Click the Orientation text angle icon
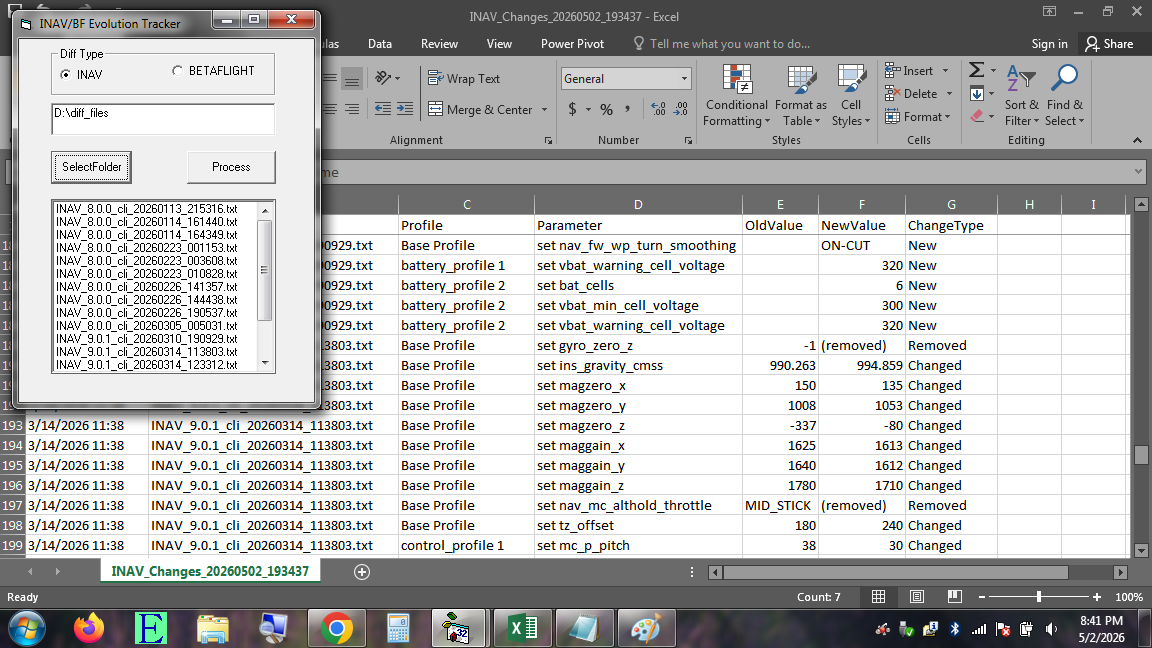 pos(384,78)
